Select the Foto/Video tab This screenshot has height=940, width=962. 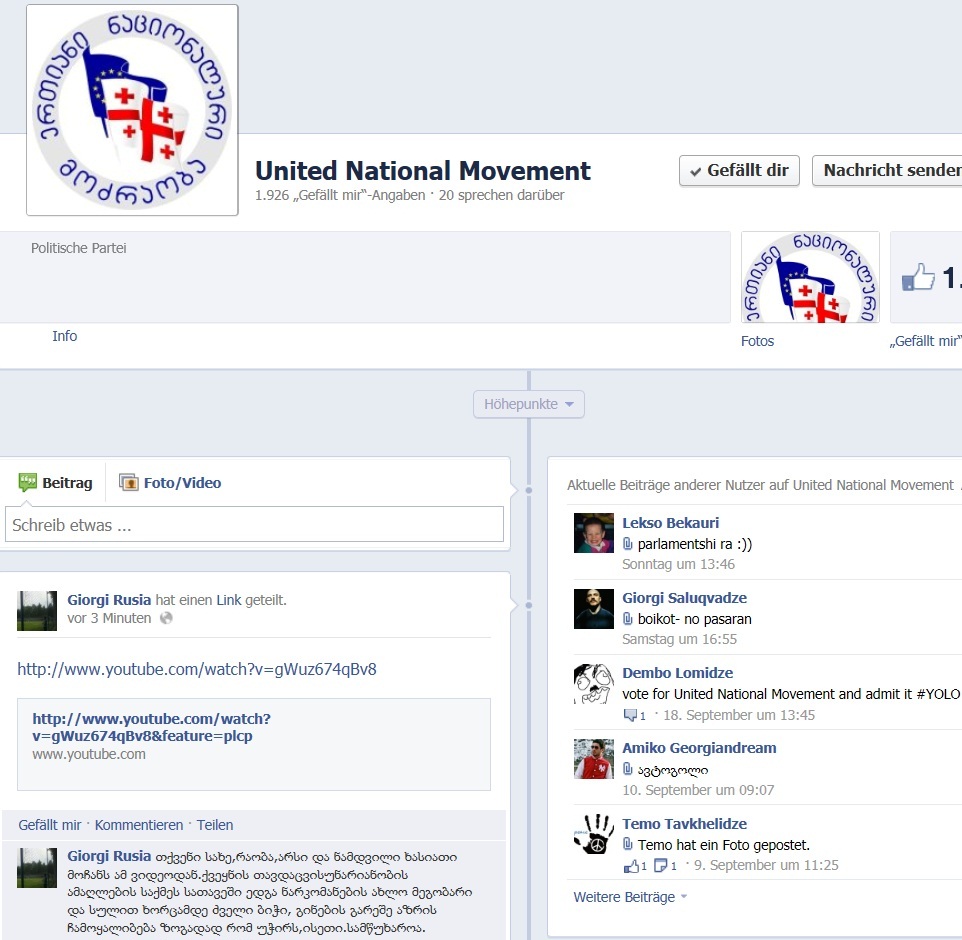pyautogui.click(x=170, y=483)
